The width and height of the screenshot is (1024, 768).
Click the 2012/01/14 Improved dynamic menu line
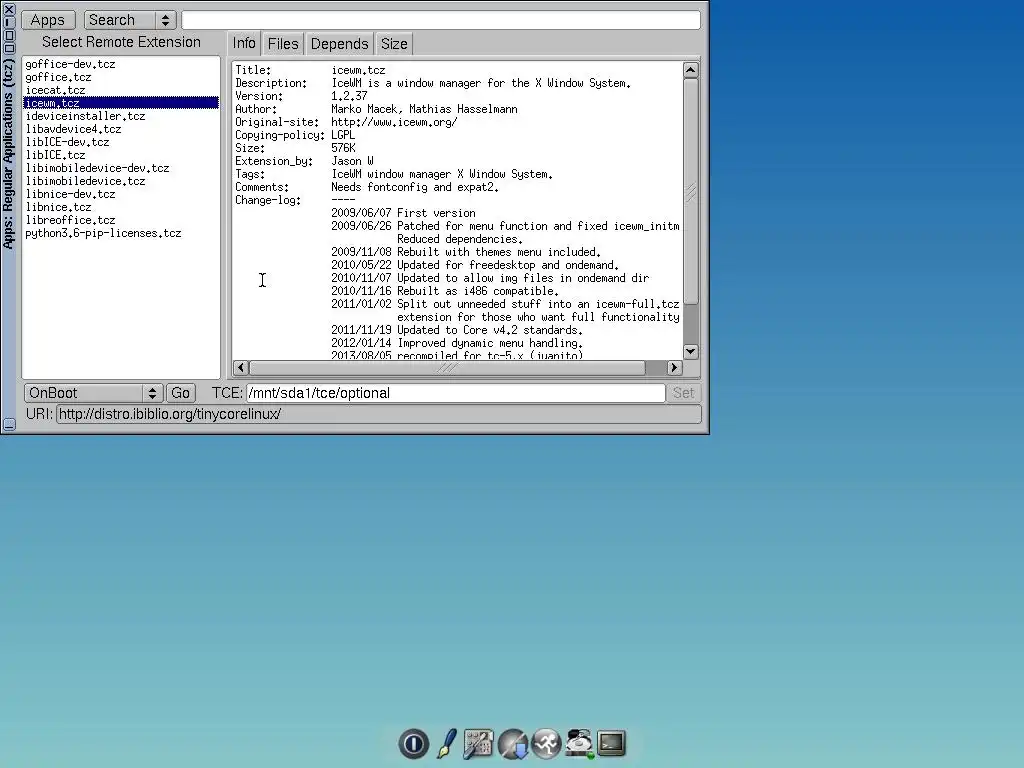click(457, 344)
